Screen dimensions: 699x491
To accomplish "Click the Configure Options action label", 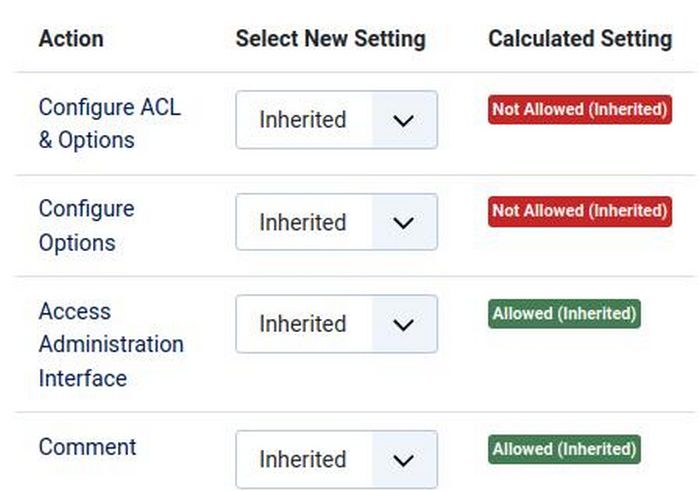I will 86,225.
